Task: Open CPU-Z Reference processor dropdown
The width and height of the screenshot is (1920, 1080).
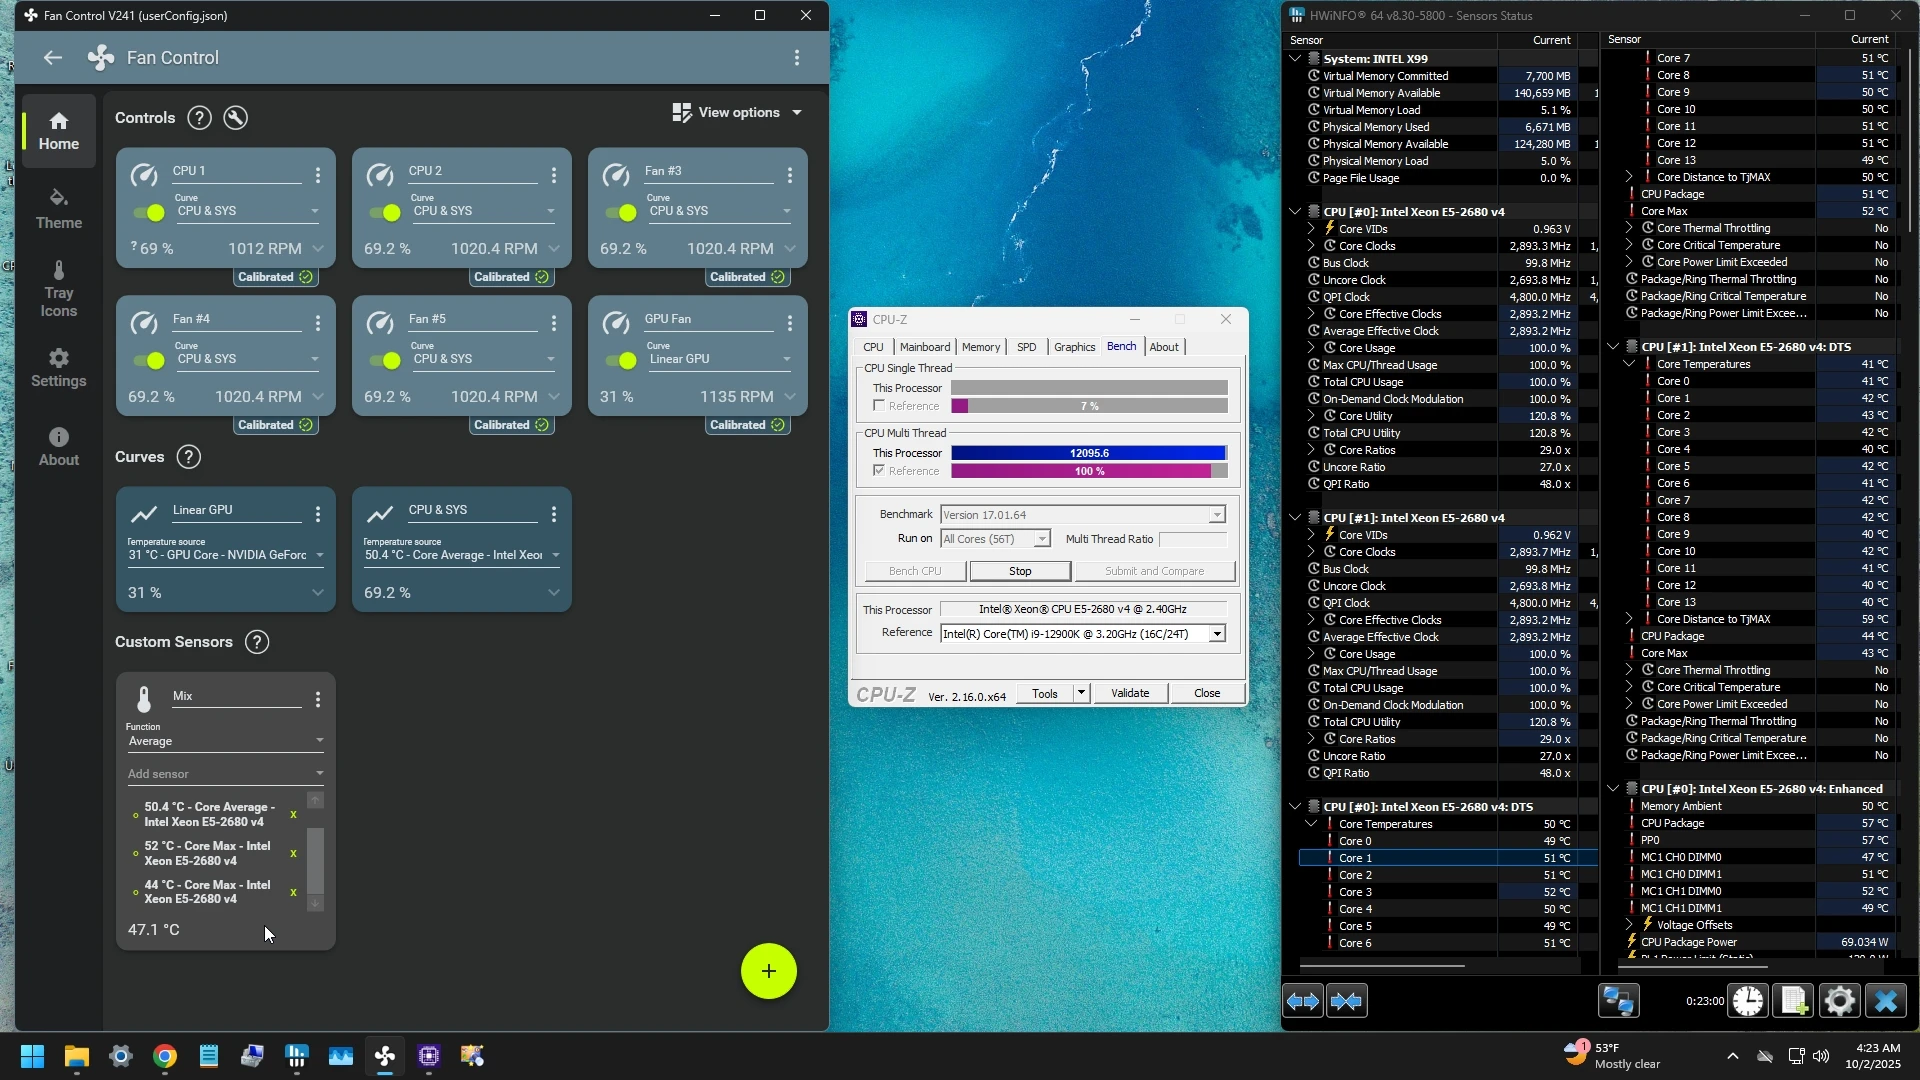Action: click(1217, 634)
